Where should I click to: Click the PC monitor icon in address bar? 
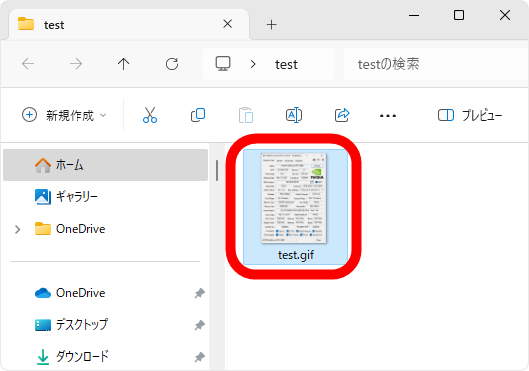pos(223,63)
